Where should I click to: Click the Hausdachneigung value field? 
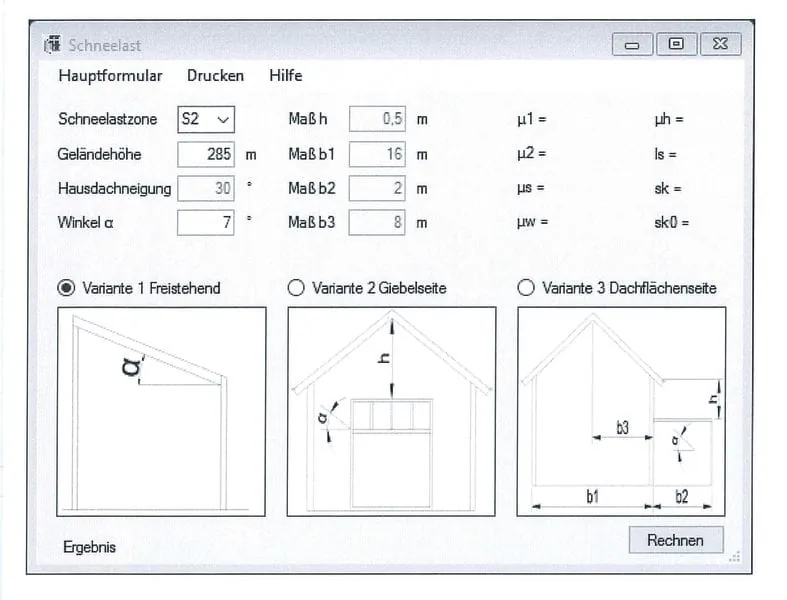pos(206,188)
